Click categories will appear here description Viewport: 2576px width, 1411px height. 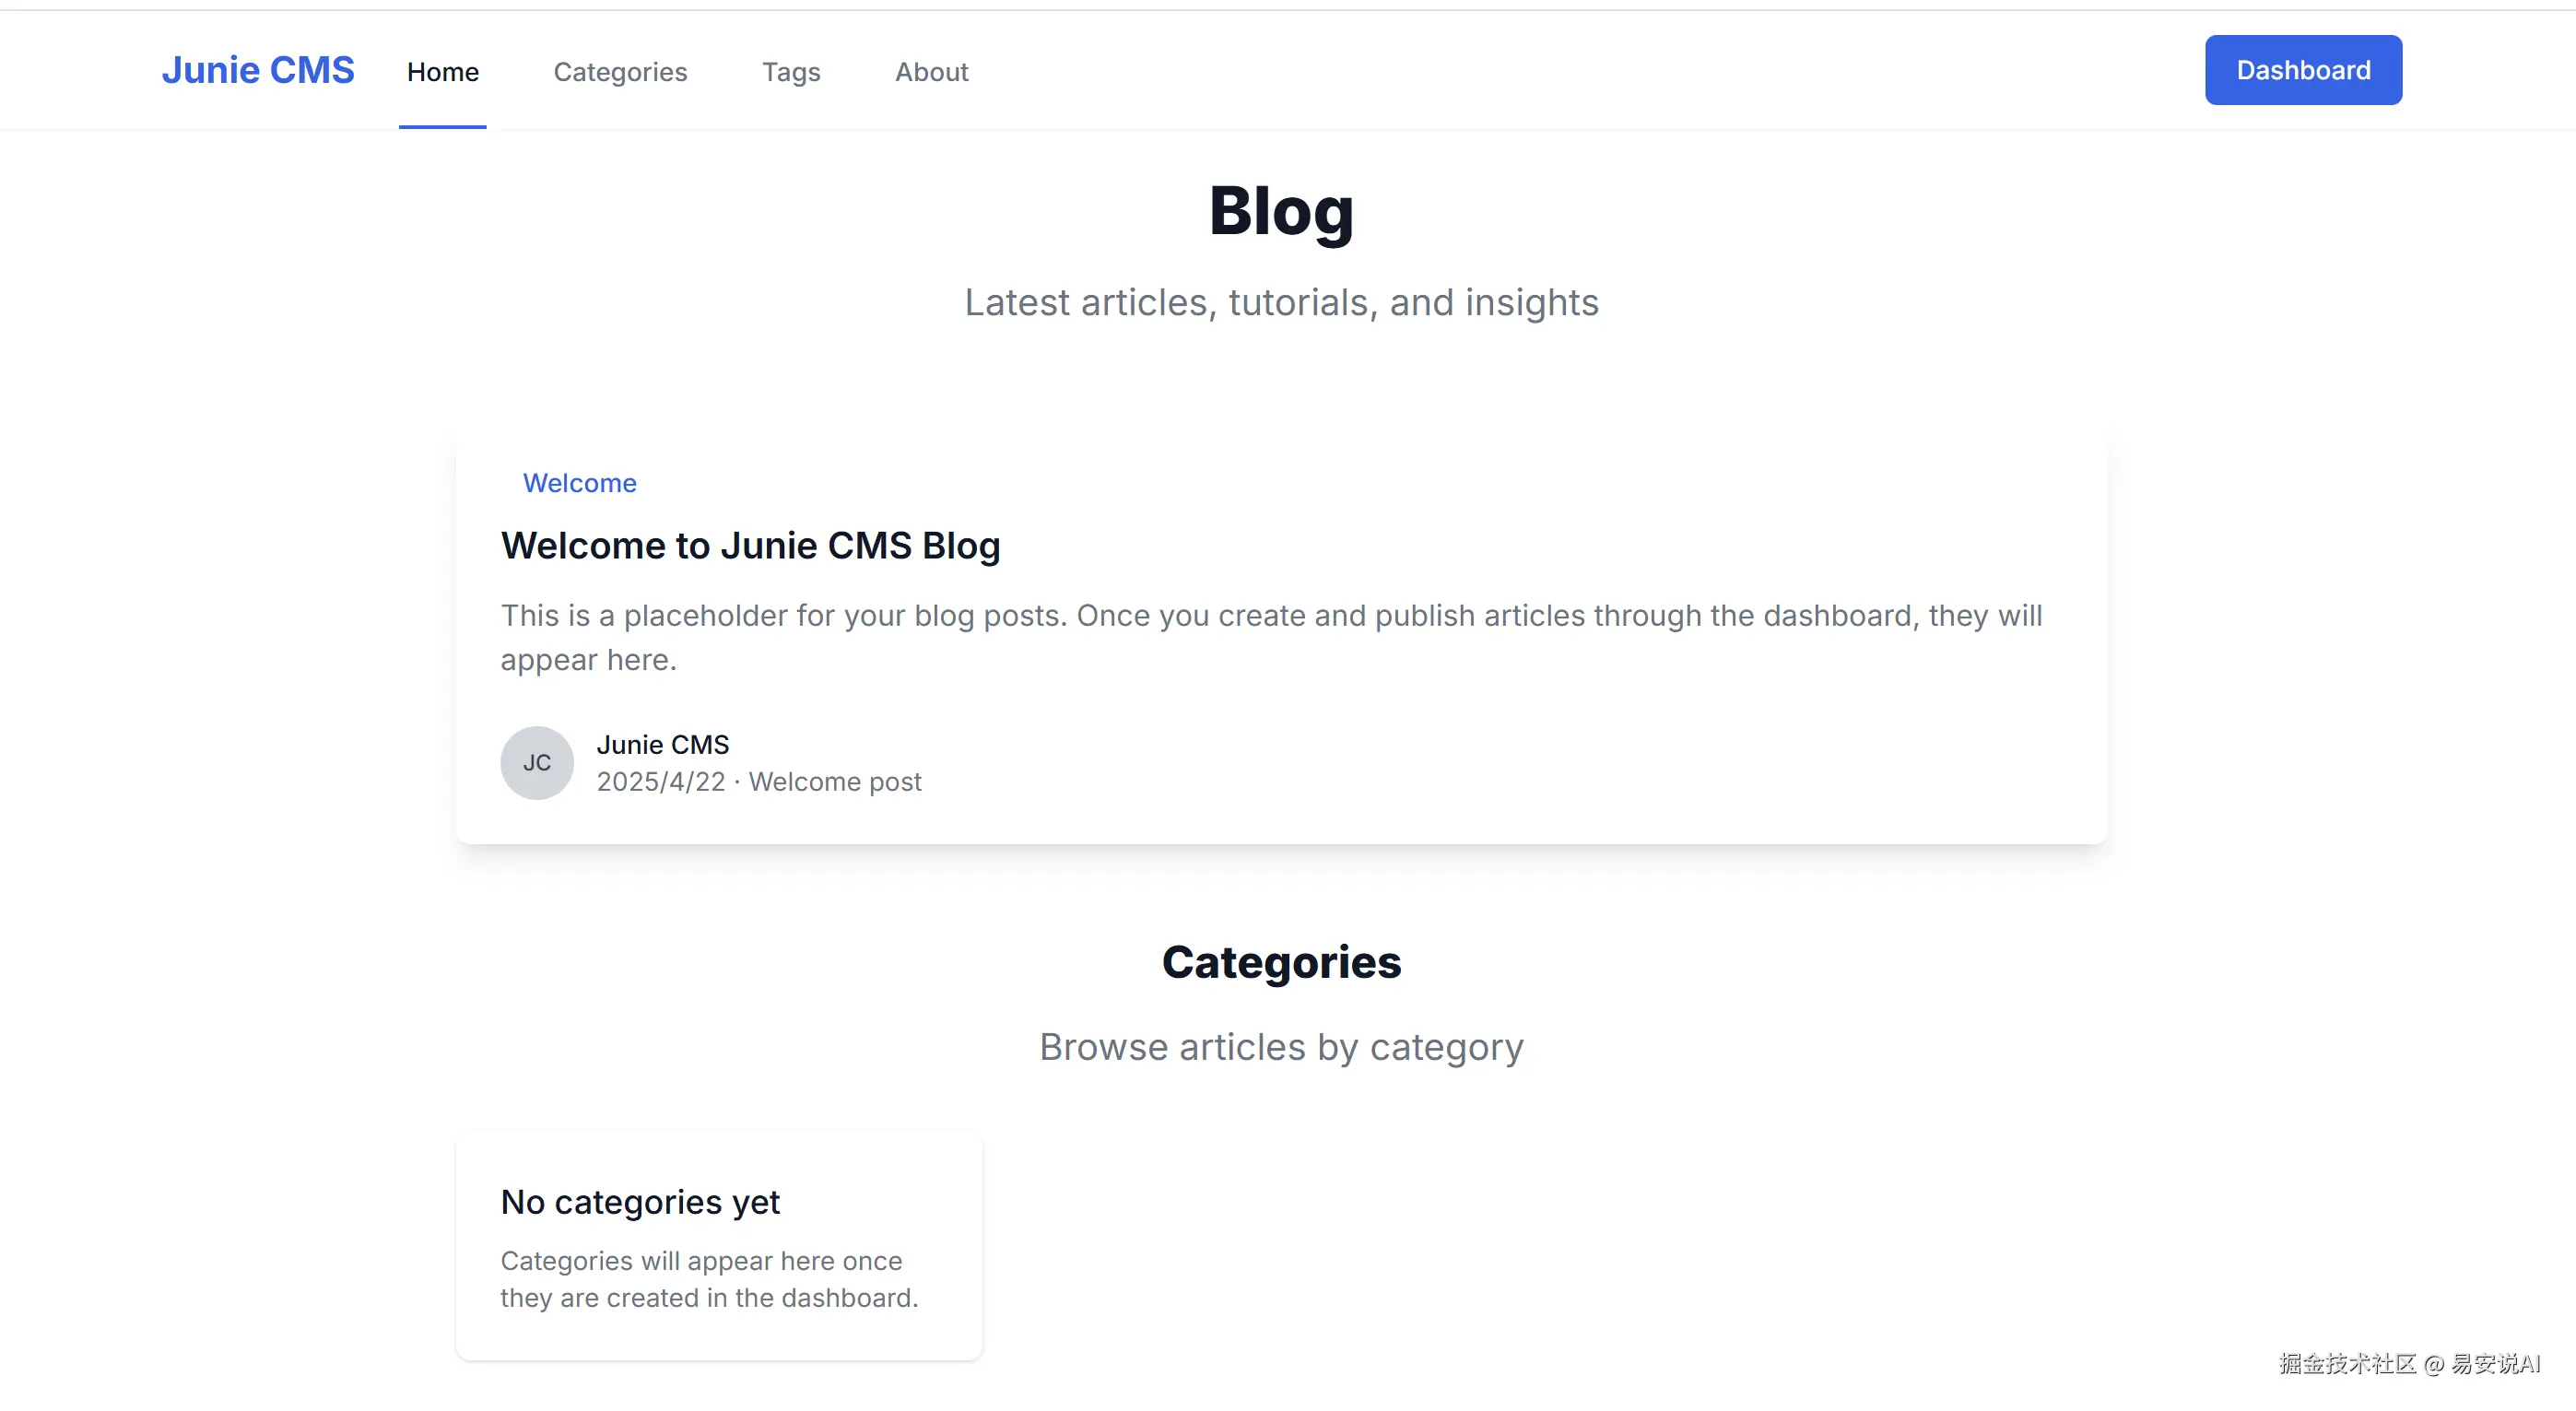click(x=708, y=1279)
